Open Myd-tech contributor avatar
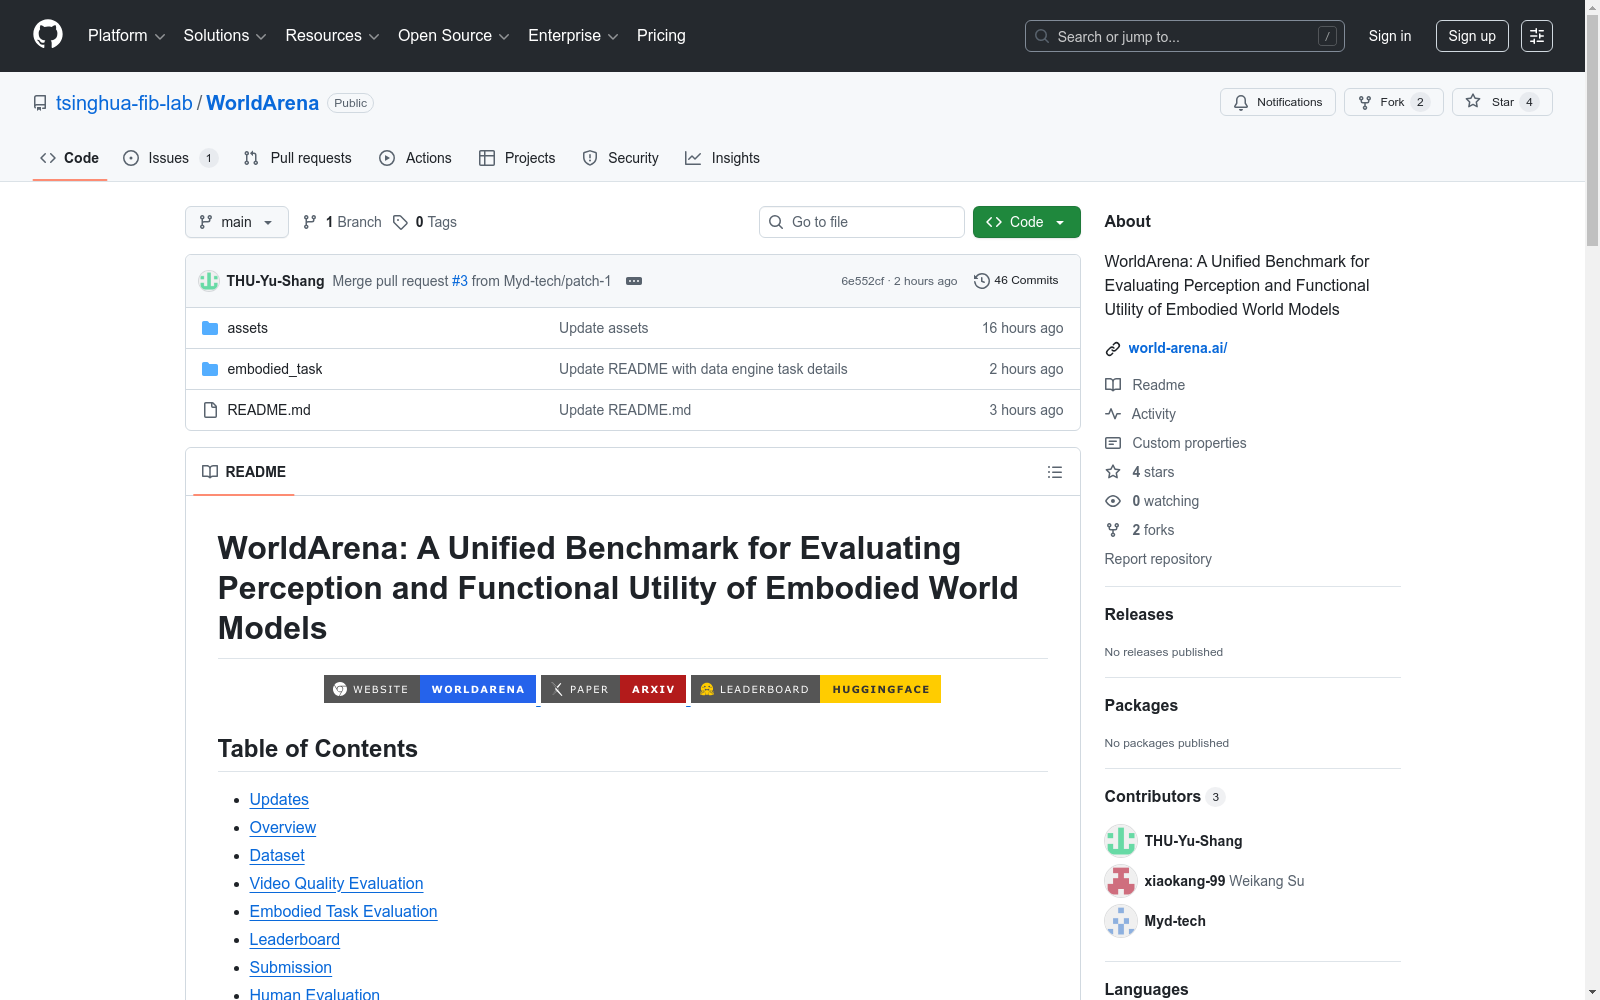This screenshot has height=1000, width=1600. point(1121,921)
